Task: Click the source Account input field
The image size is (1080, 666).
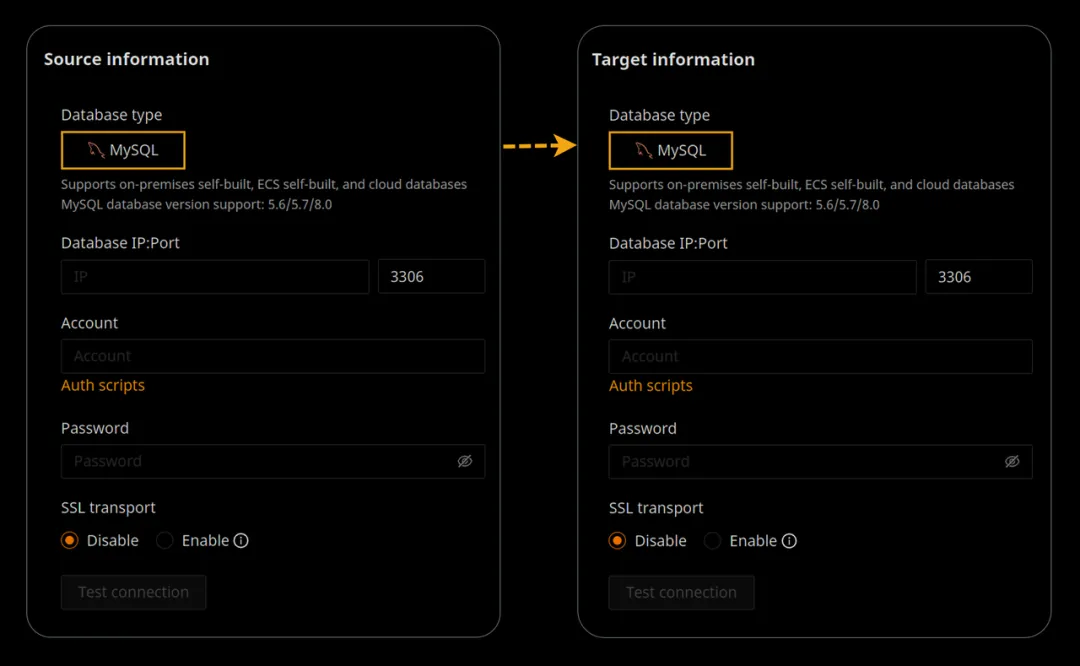Action: tap(273, 356)
